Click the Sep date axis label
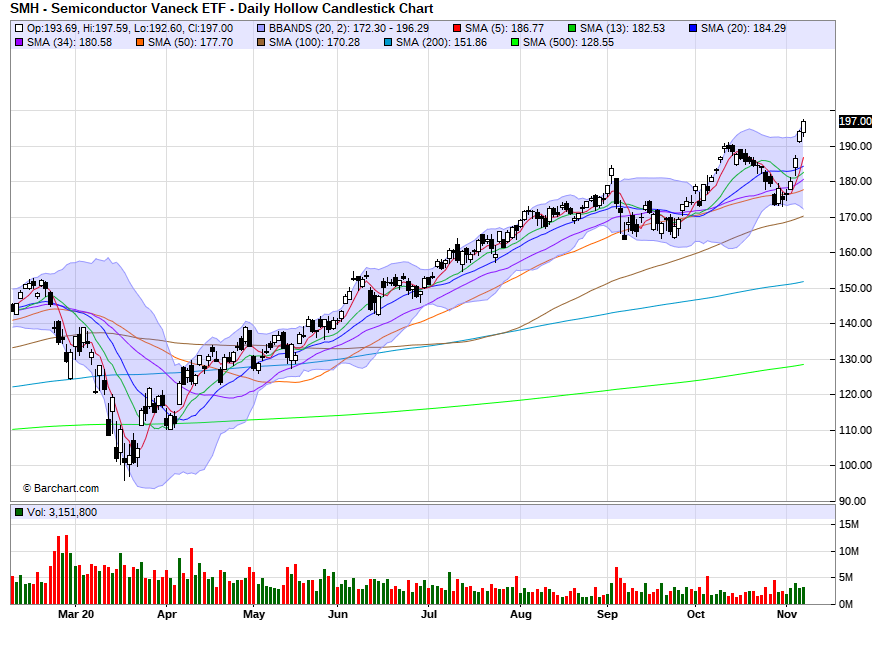 (607, 614)
